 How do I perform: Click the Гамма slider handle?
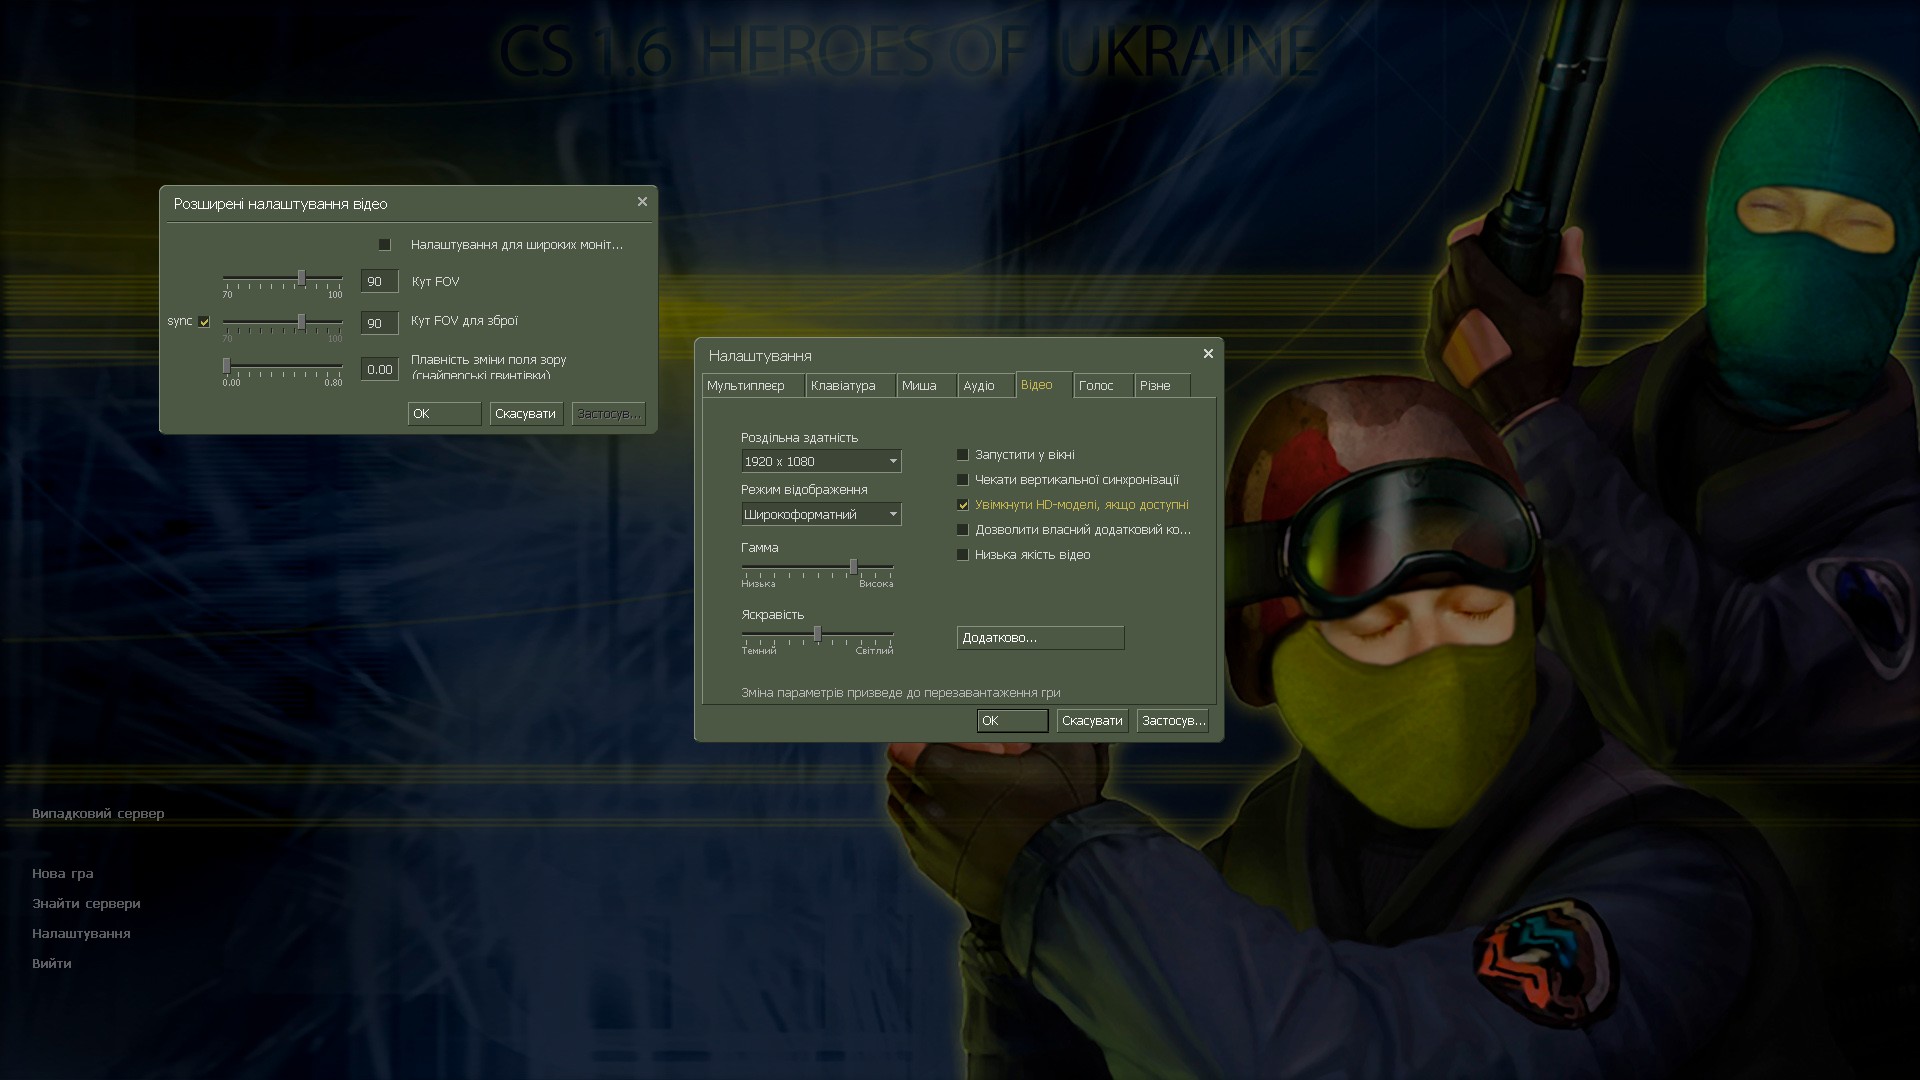(853, 567)
